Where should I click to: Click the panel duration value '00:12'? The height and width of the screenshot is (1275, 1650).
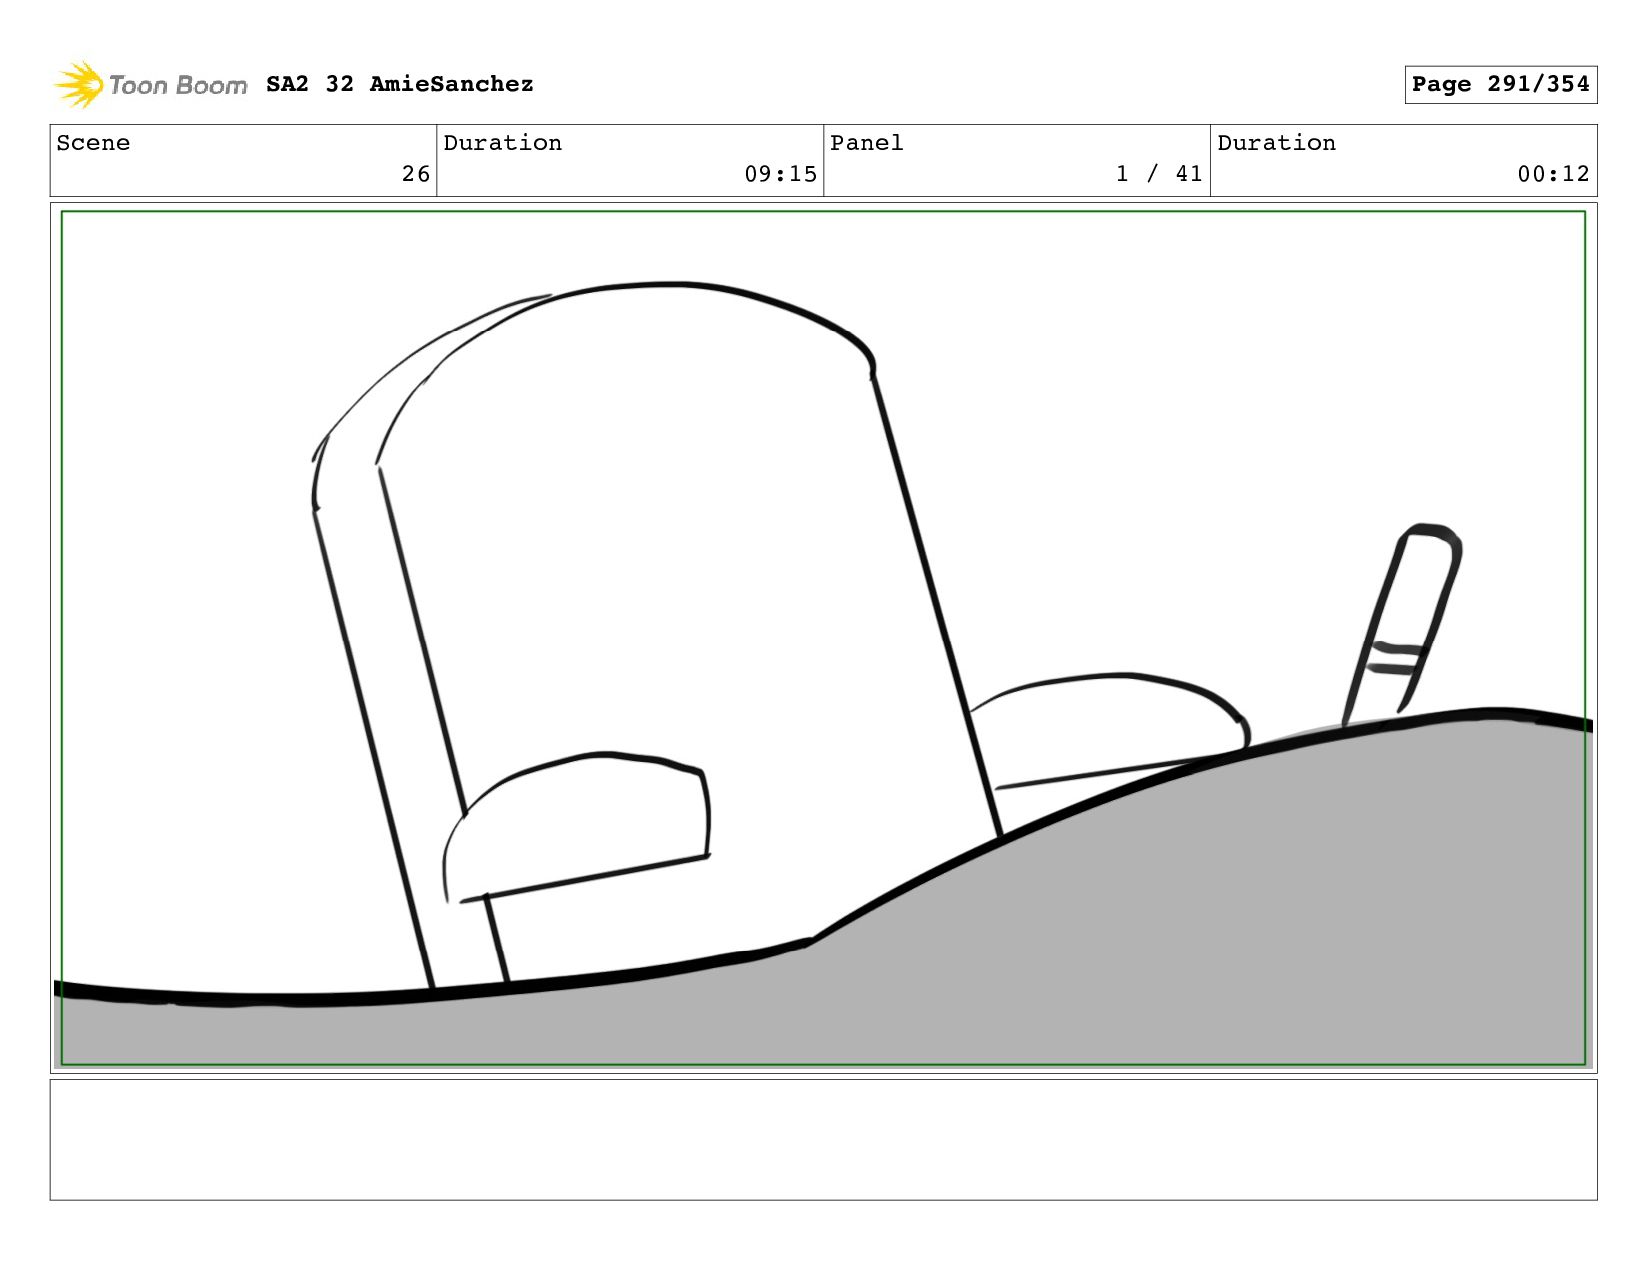tap(1553, 174)
